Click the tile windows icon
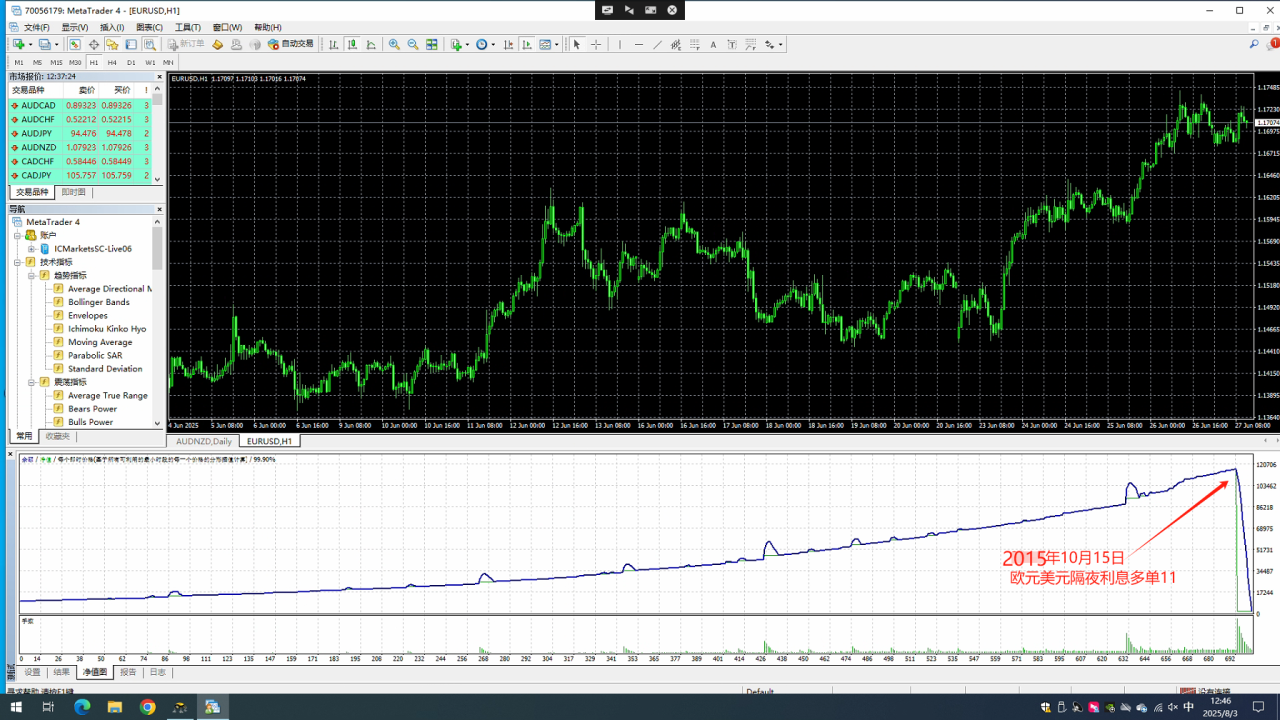 tap(432, 44)
